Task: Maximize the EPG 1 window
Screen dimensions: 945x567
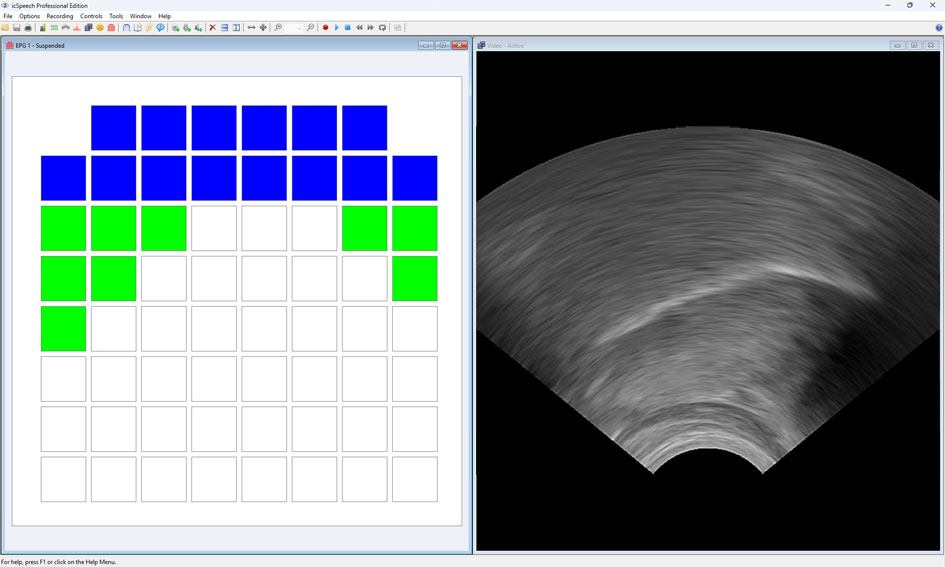Action: point(443,45)
